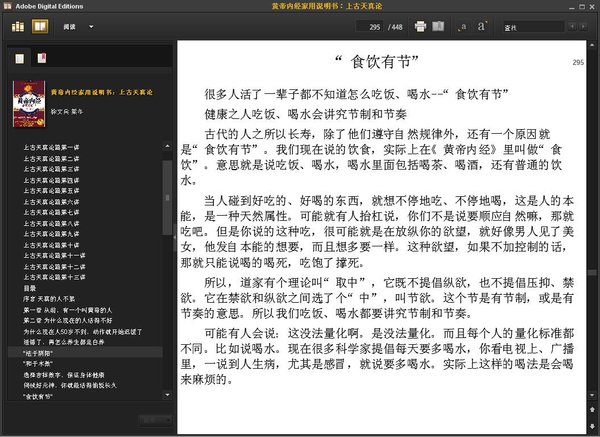The image size is (600, 437).
Task: Open the 第二章 chapter entry
Action: coord(67,321)
